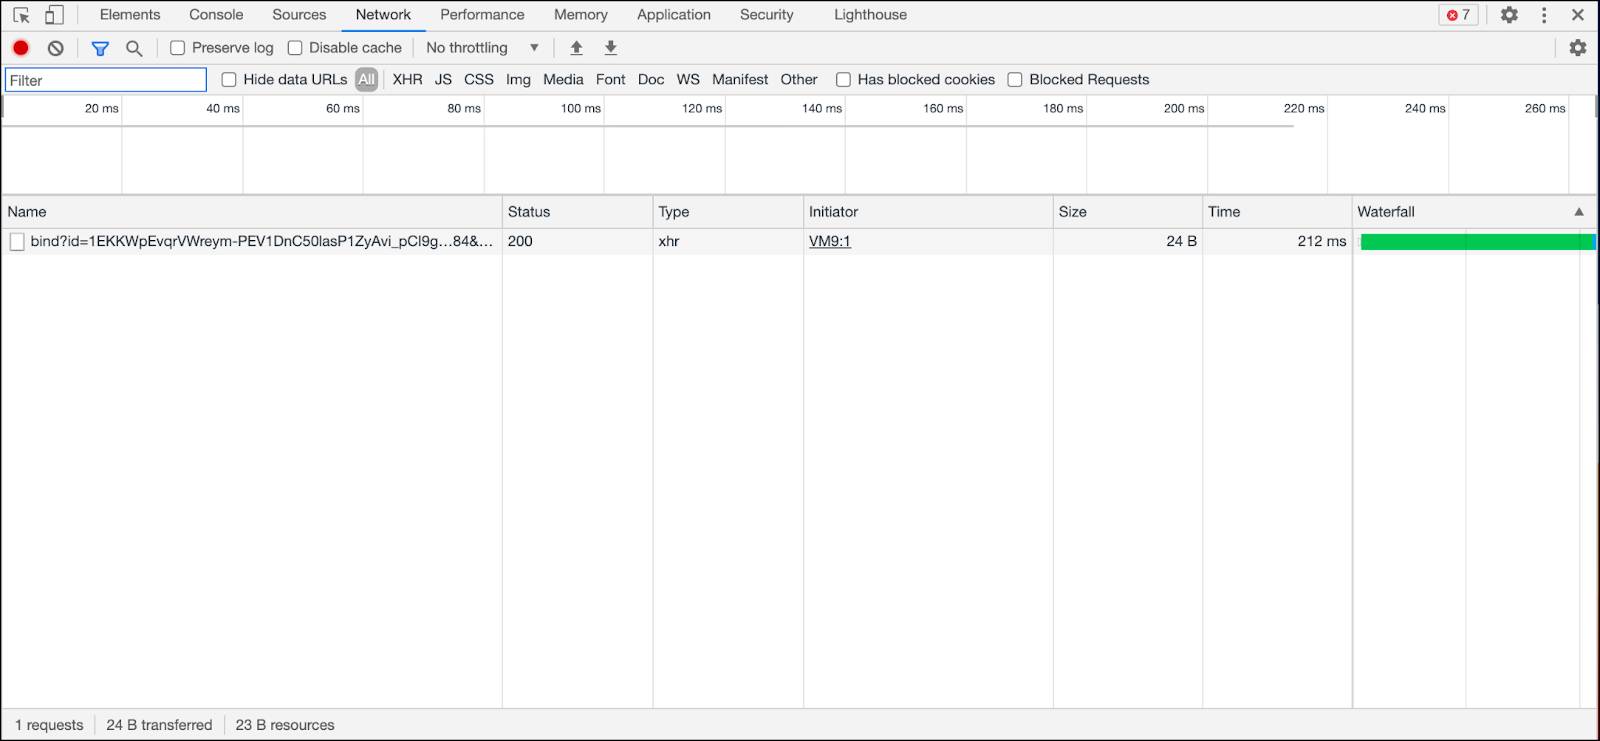Viewport: 1600px width, 741px height.
Task: Open the Security tab
Action: [767, 15]
